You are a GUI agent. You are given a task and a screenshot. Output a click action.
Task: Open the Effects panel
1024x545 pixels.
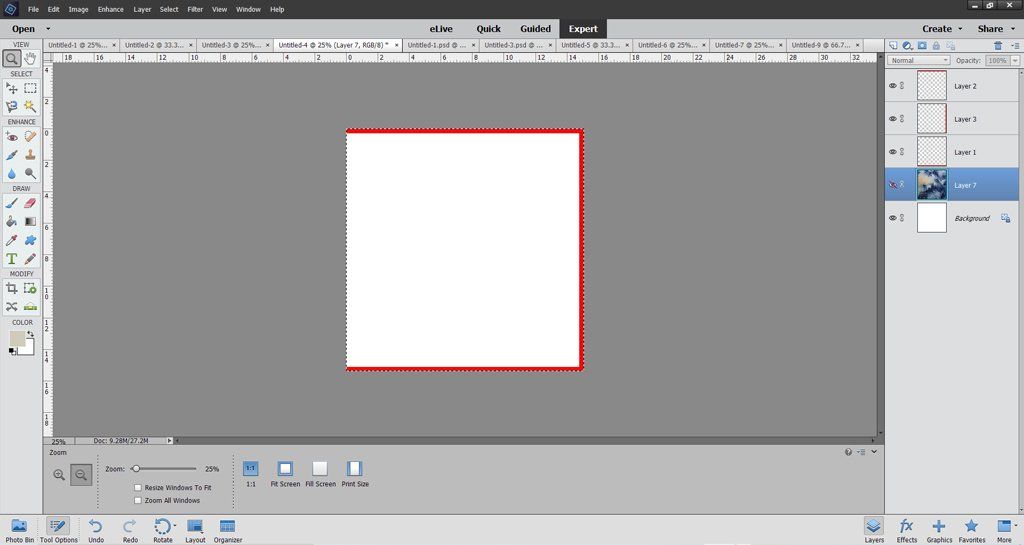pyautogui.click(x=906, y=530)
